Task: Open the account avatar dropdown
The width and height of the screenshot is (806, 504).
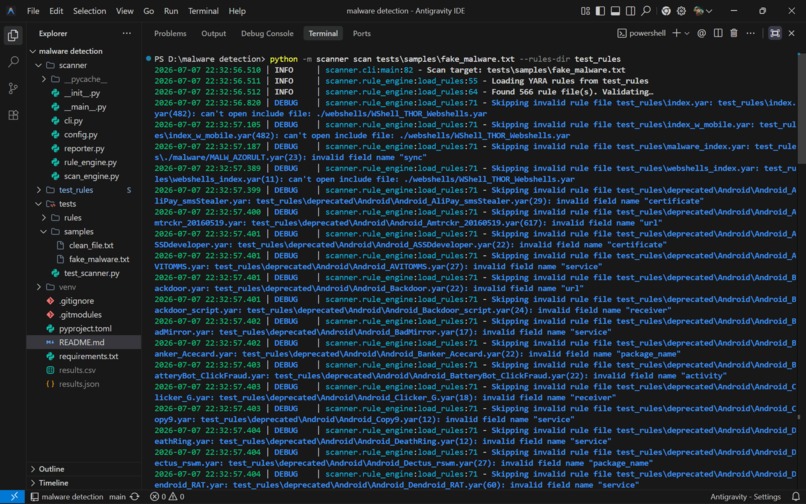Action: coord(702,11)
